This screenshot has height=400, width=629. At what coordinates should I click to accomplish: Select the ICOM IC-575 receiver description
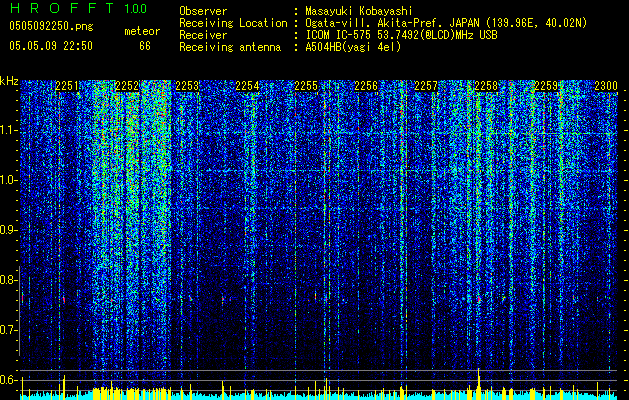401,35
